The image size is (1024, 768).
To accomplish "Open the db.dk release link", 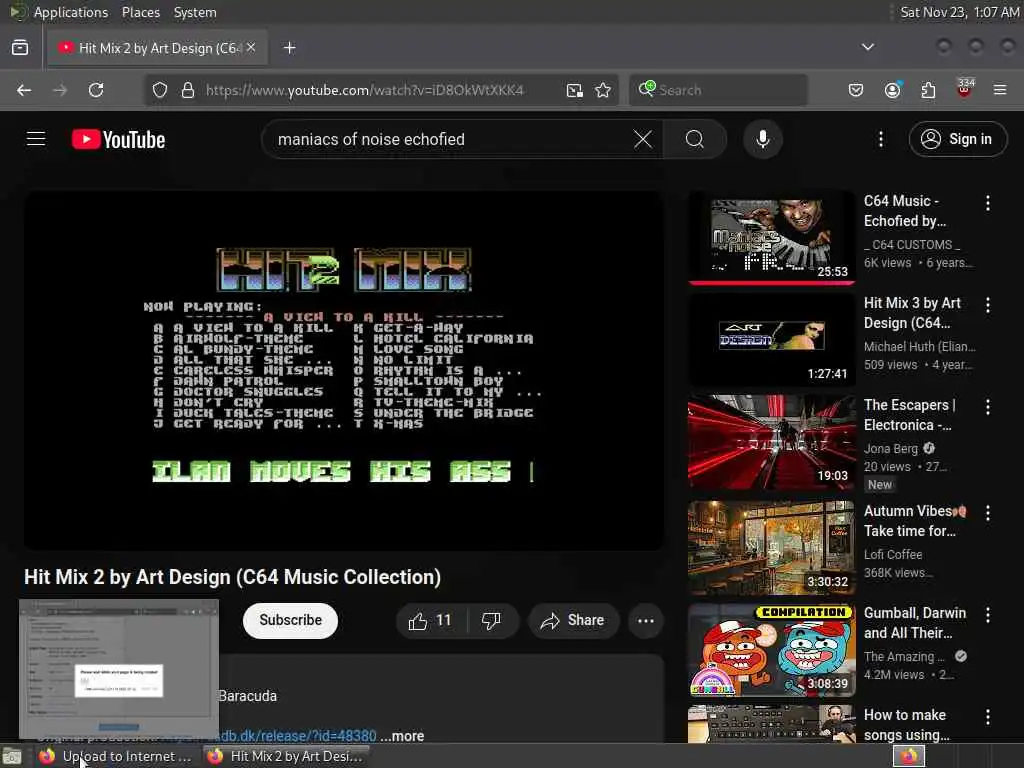I will 298,736.
